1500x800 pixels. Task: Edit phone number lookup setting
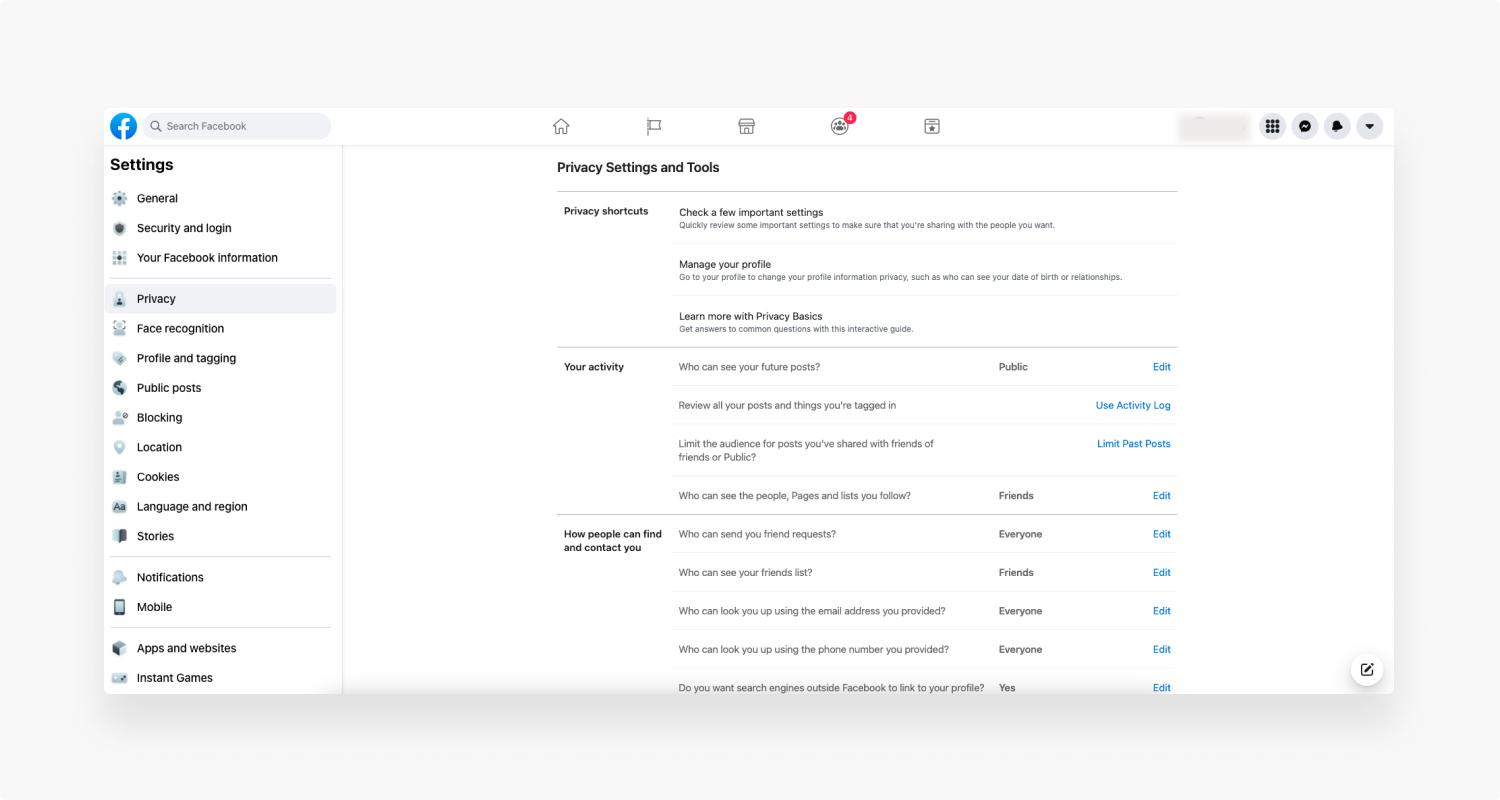point(1161,650)
